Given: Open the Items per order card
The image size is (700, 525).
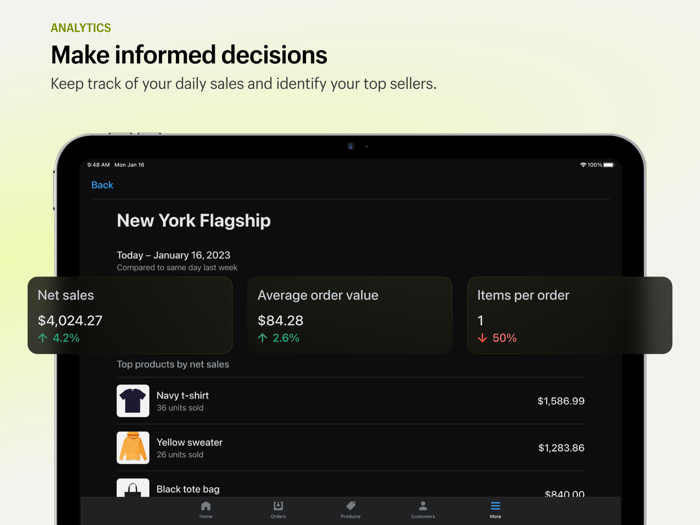Looking at the screenshot, I should coord(570,315).
